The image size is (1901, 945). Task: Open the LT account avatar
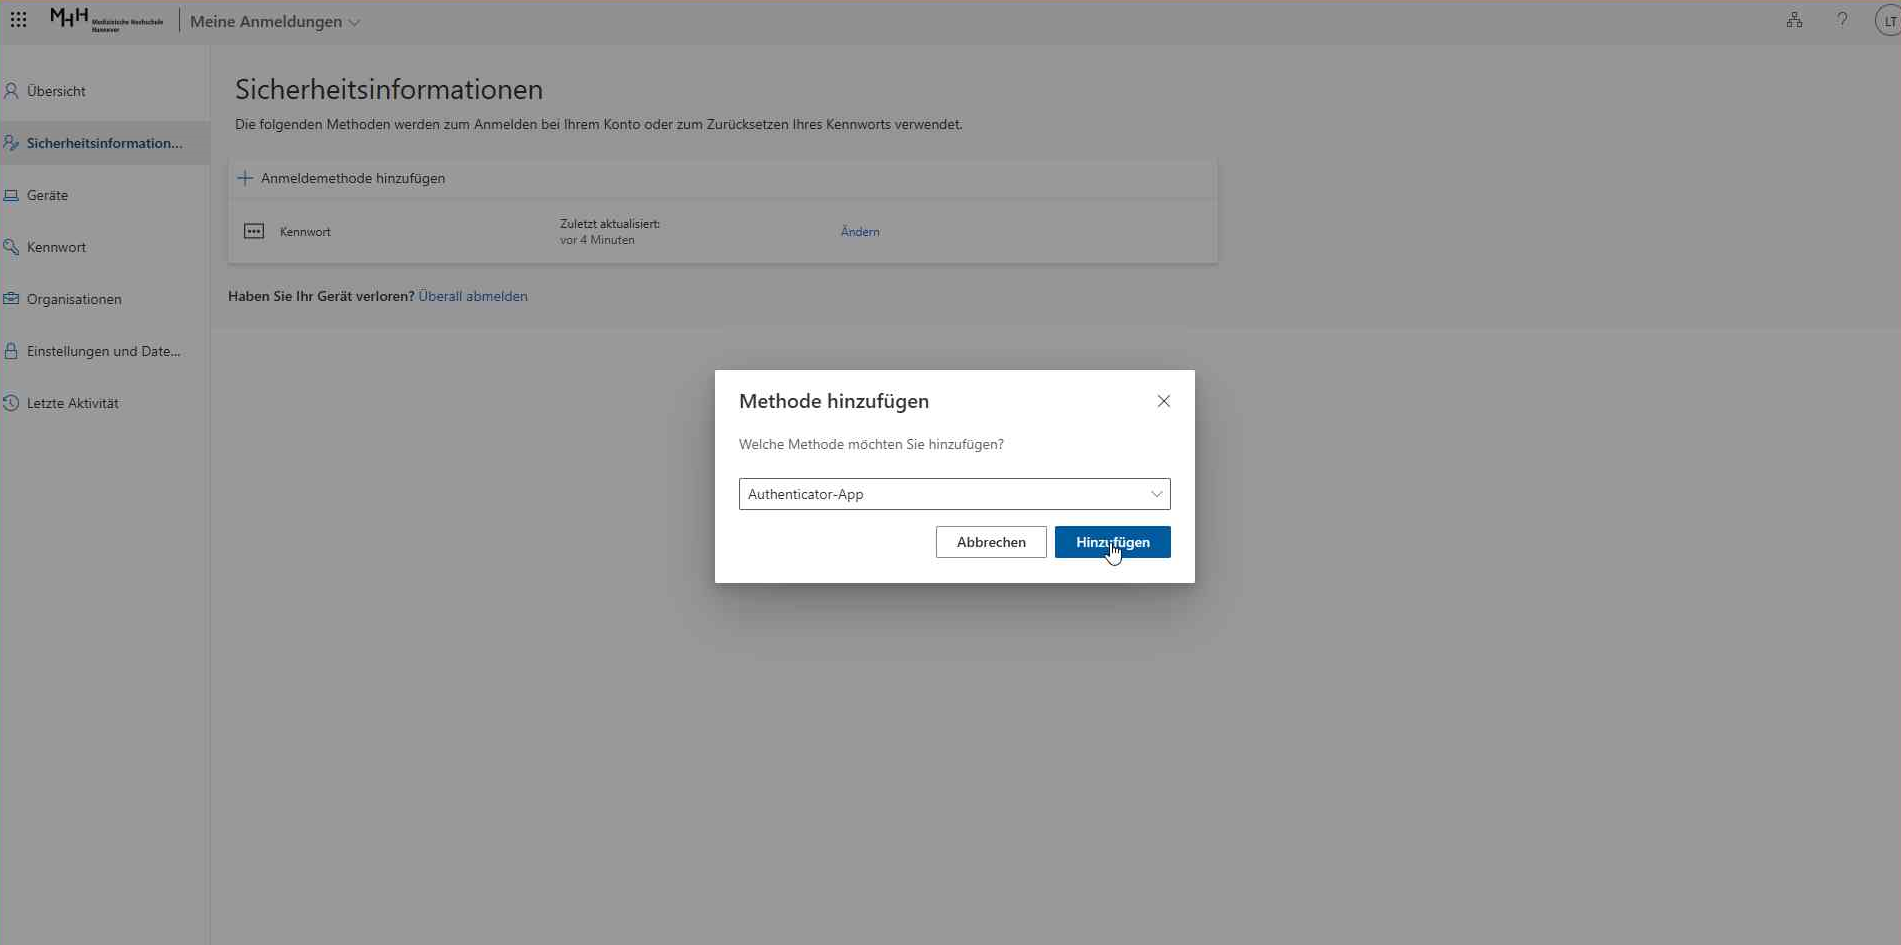coord(1887,21)
